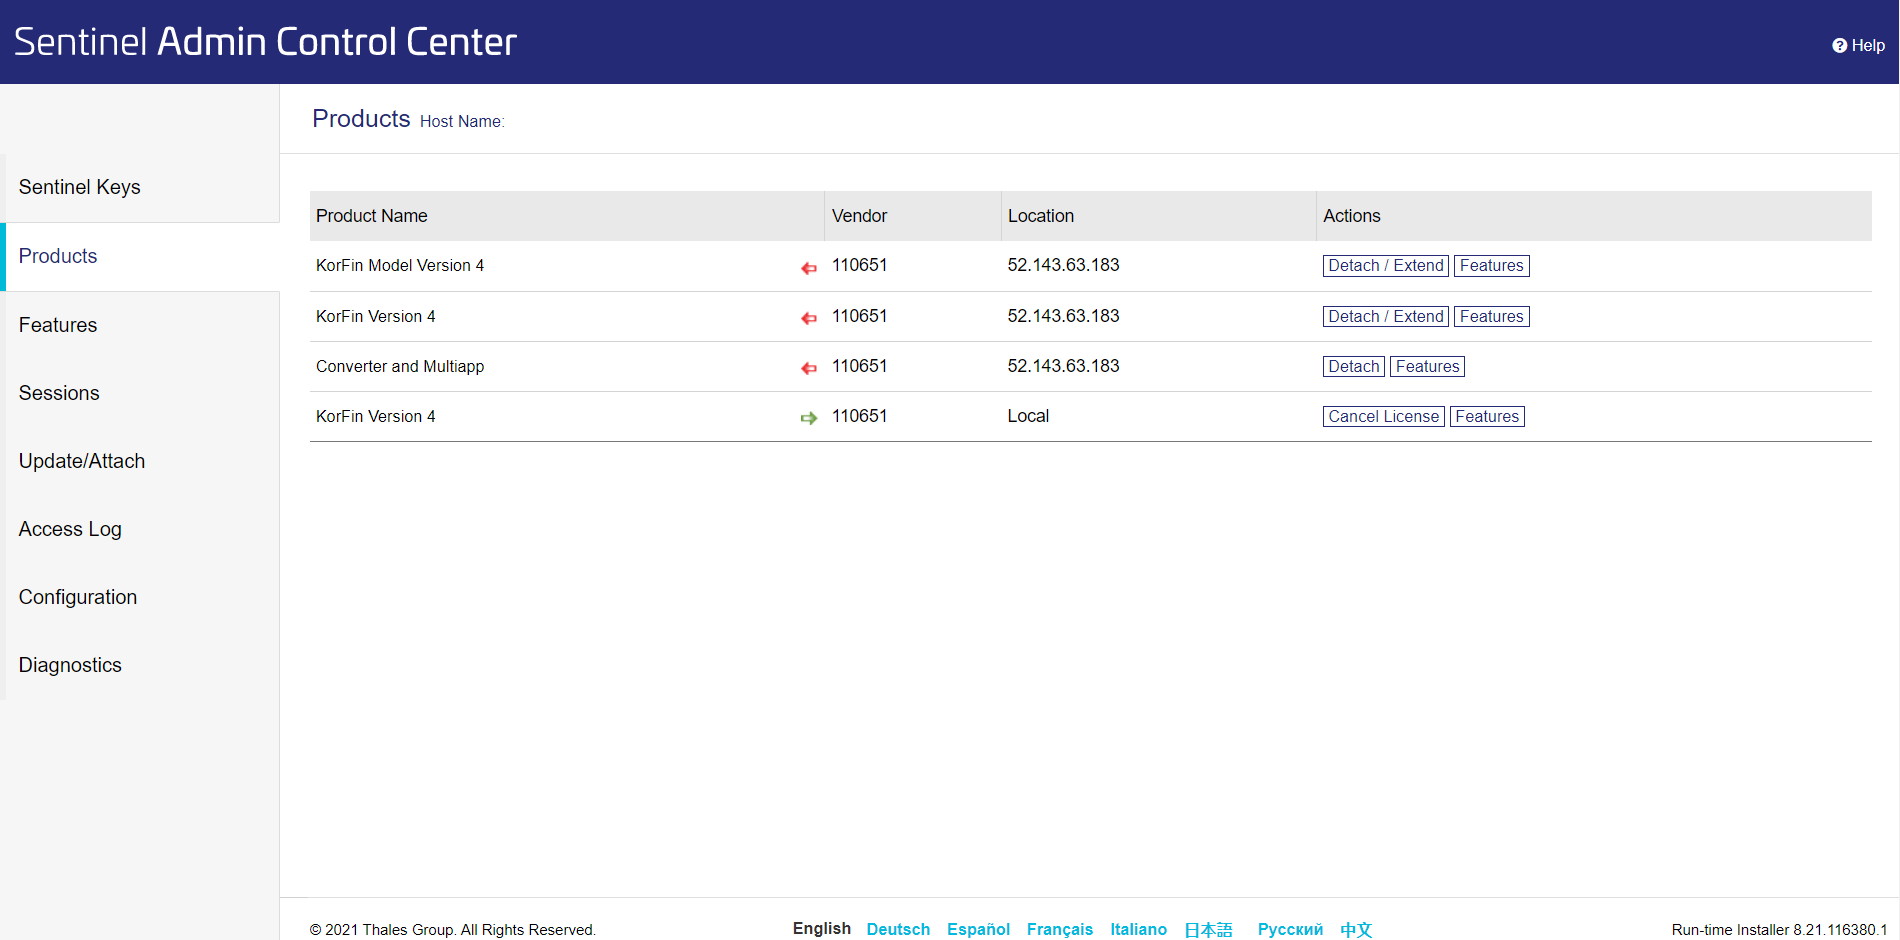Click Cancel License for the Local product
The width and height of the screenshot is (1900, 940).
1383,417
